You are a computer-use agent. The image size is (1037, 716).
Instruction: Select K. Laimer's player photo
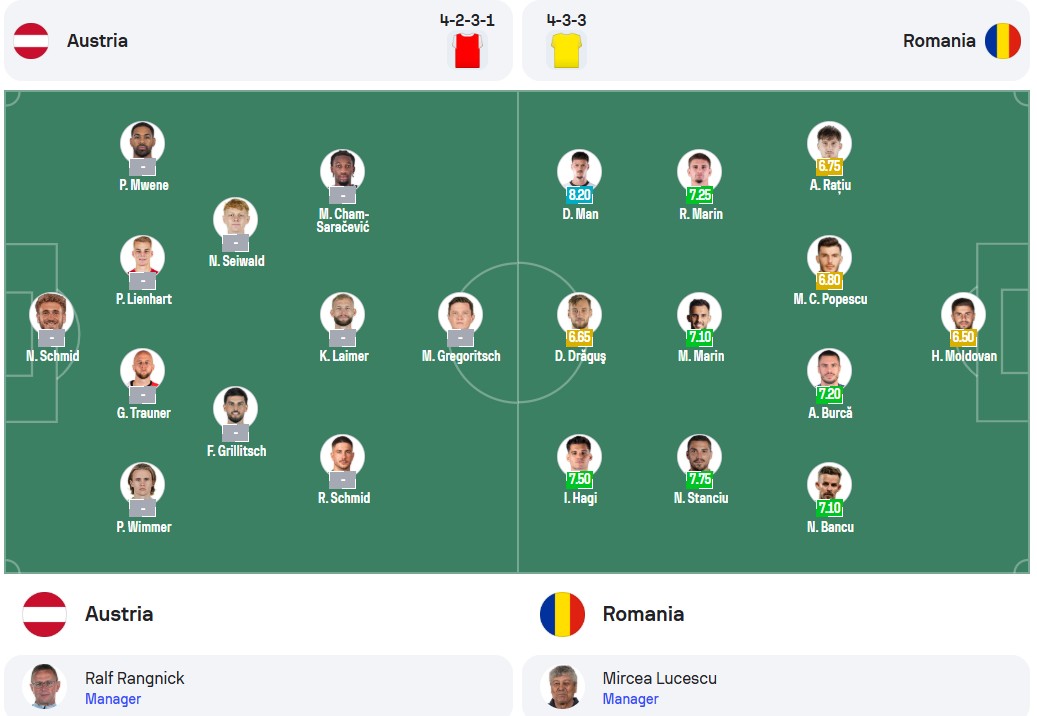[343, 313]
